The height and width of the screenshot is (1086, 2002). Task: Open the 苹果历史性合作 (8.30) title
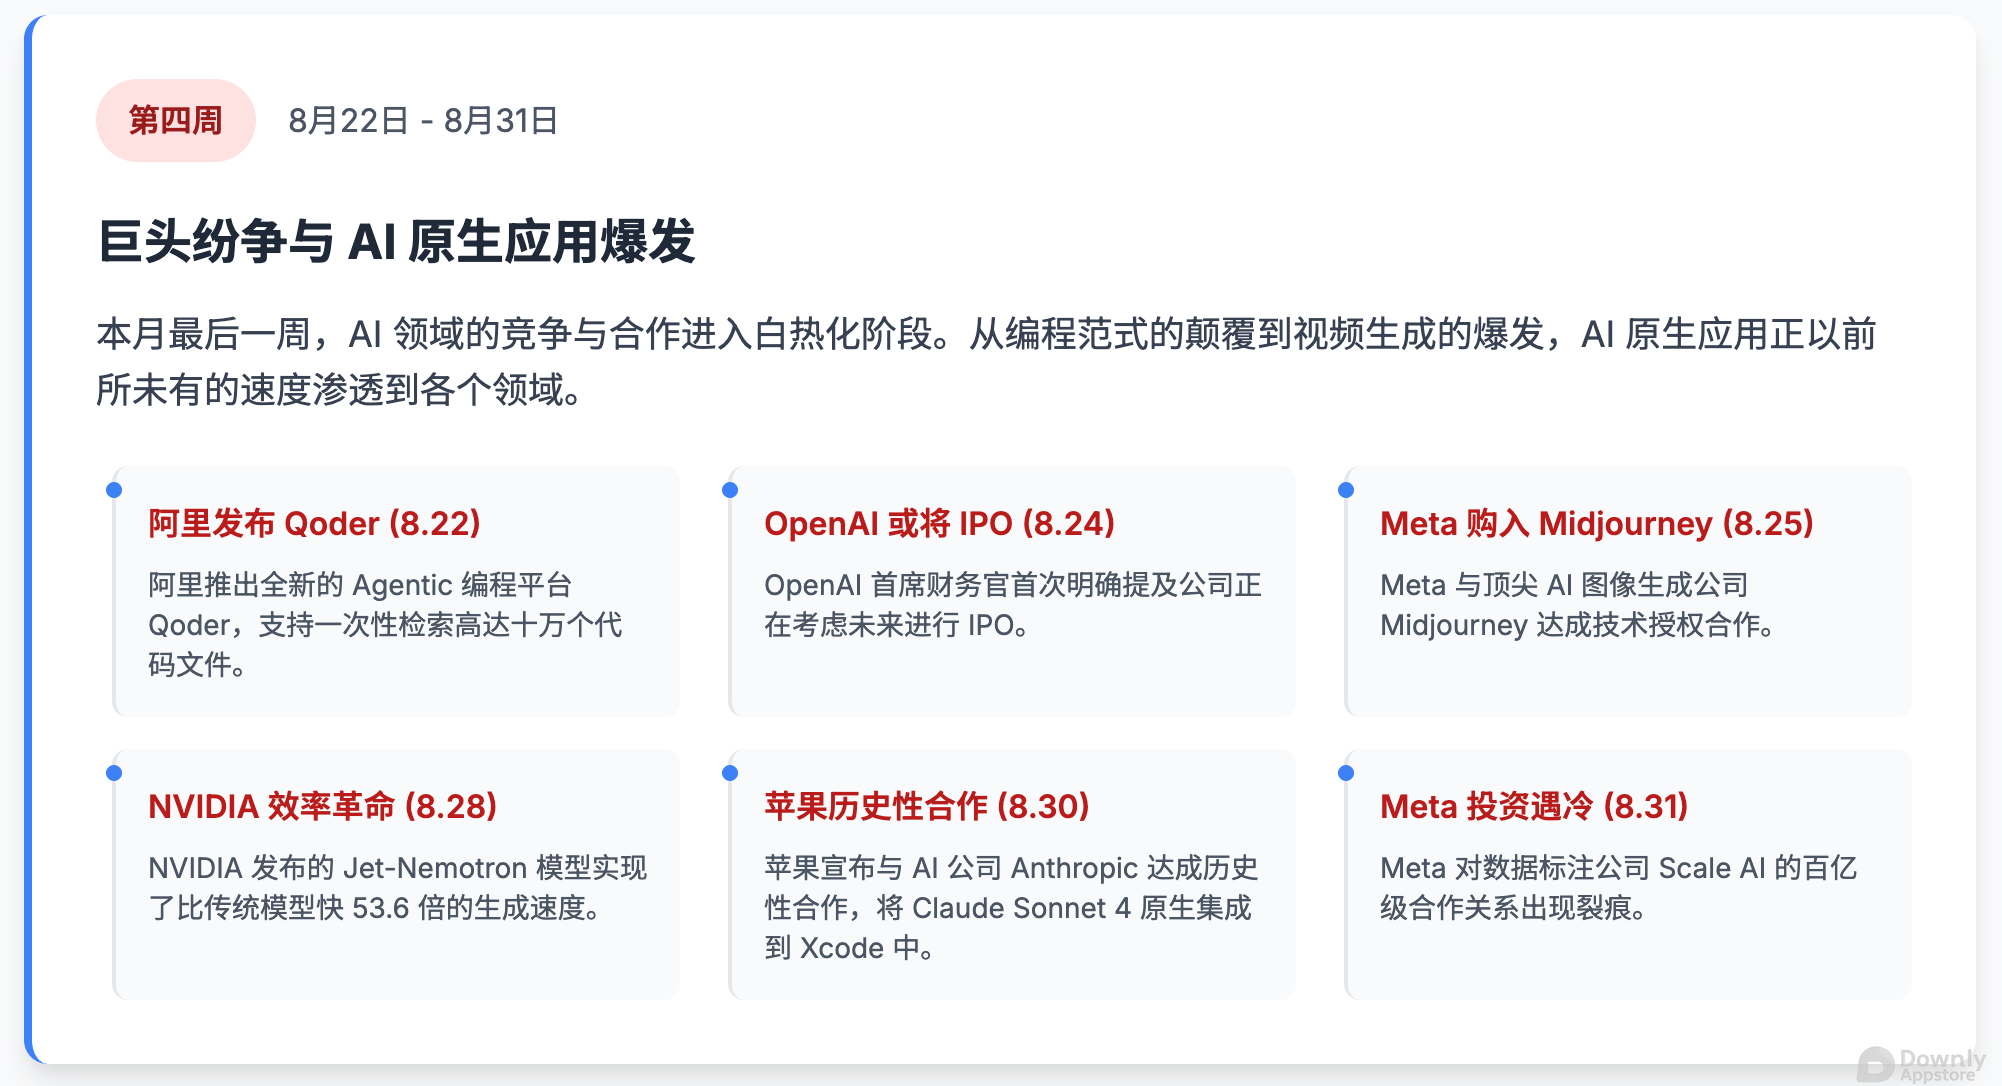pyautogui.click(x=926, y=806)
